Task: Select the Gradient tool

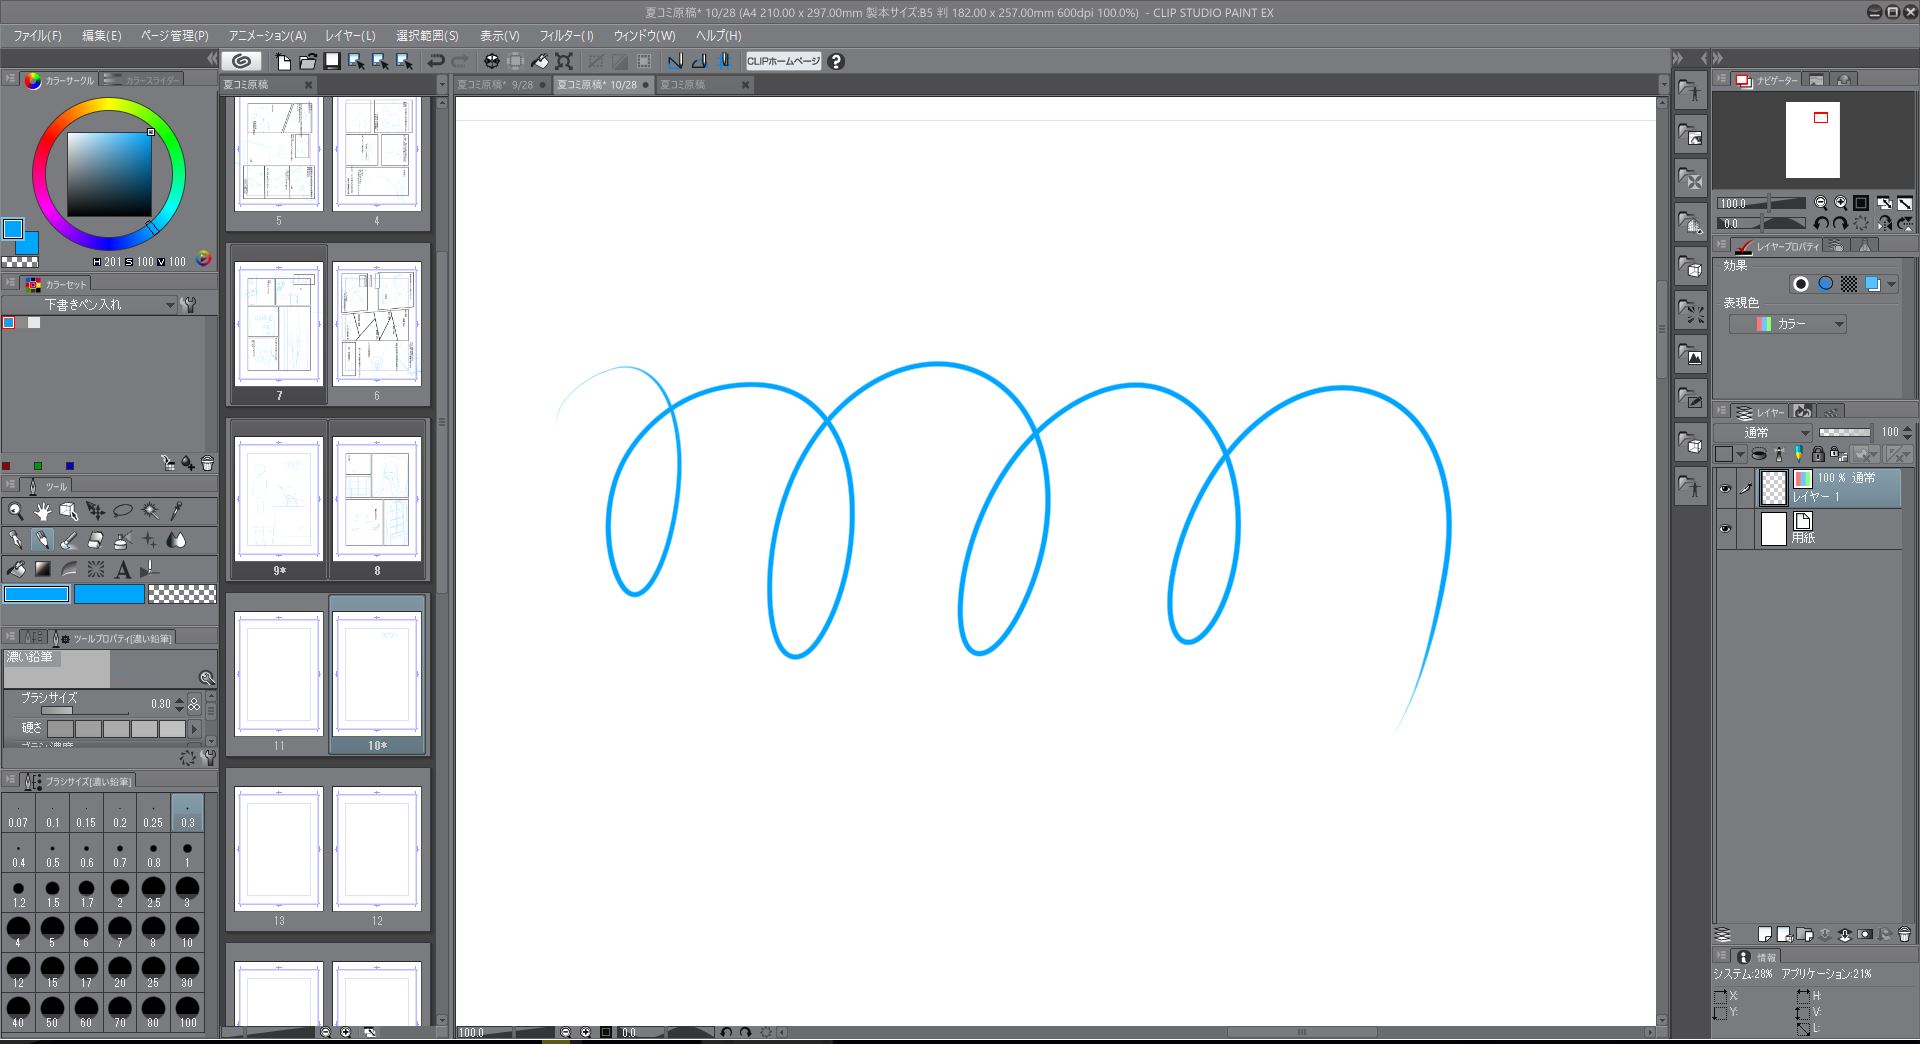Action: (42, 570)
